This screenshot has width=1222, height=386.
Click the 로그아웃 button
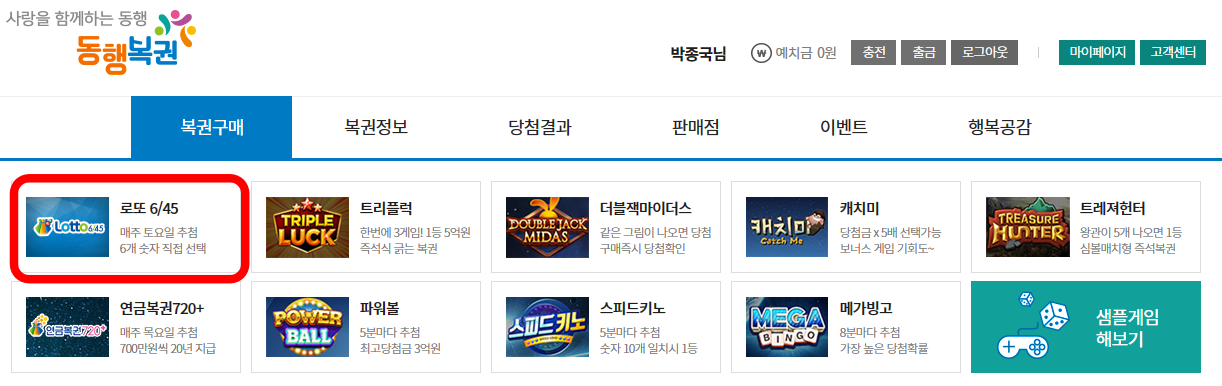pos(985,53)
